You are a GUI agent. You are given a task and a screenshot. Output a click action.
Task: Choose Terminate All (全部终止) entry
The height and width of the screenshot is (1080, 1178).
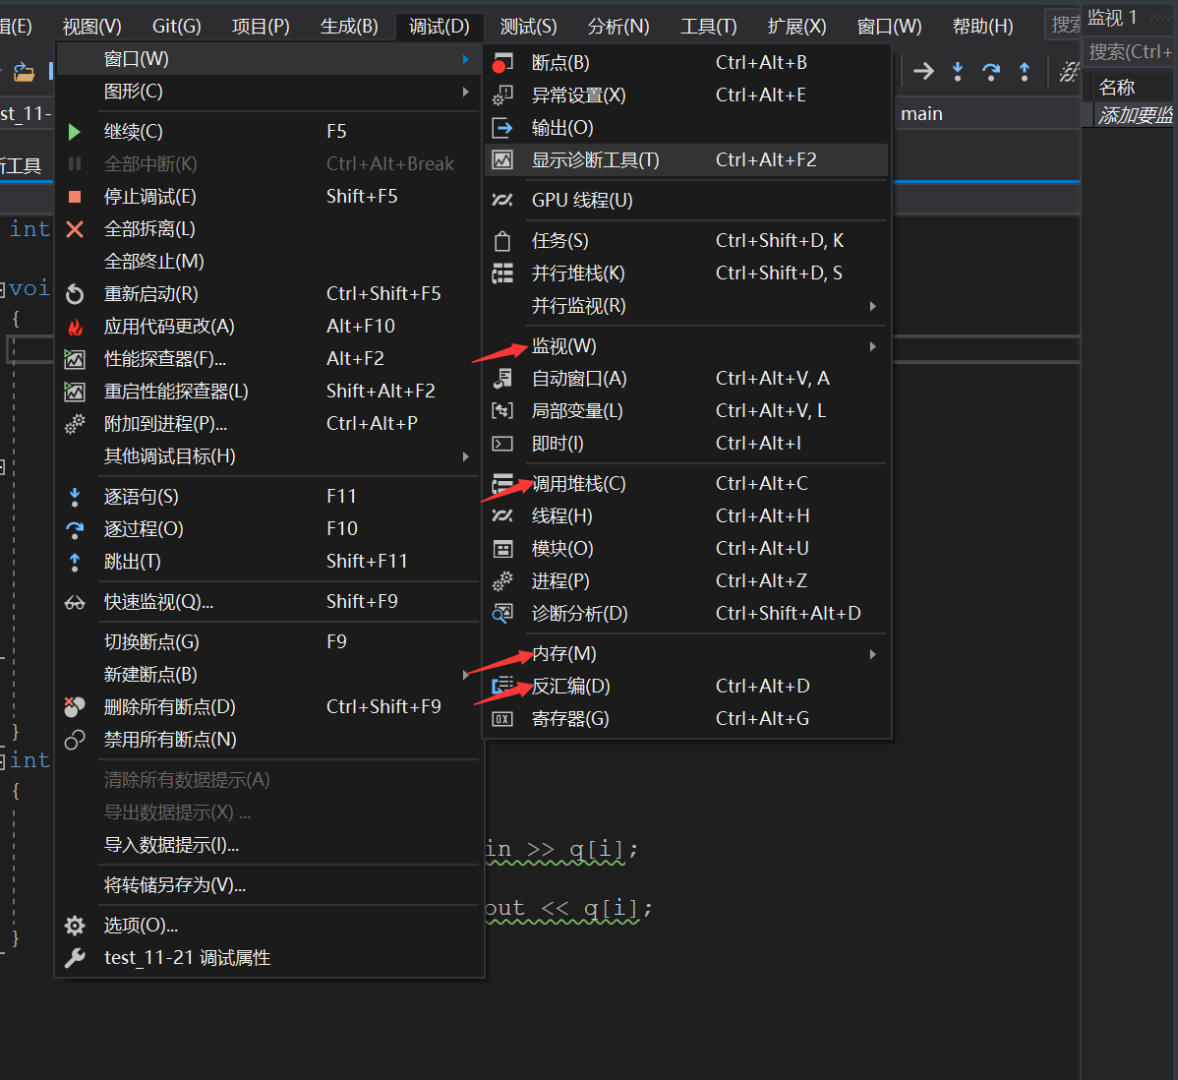point(269,262)
